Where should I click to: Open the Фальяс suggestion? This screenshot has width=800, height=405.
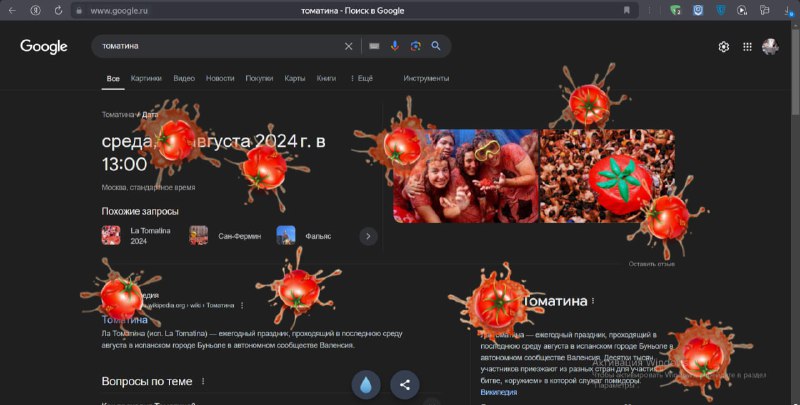tap(318, 236)
